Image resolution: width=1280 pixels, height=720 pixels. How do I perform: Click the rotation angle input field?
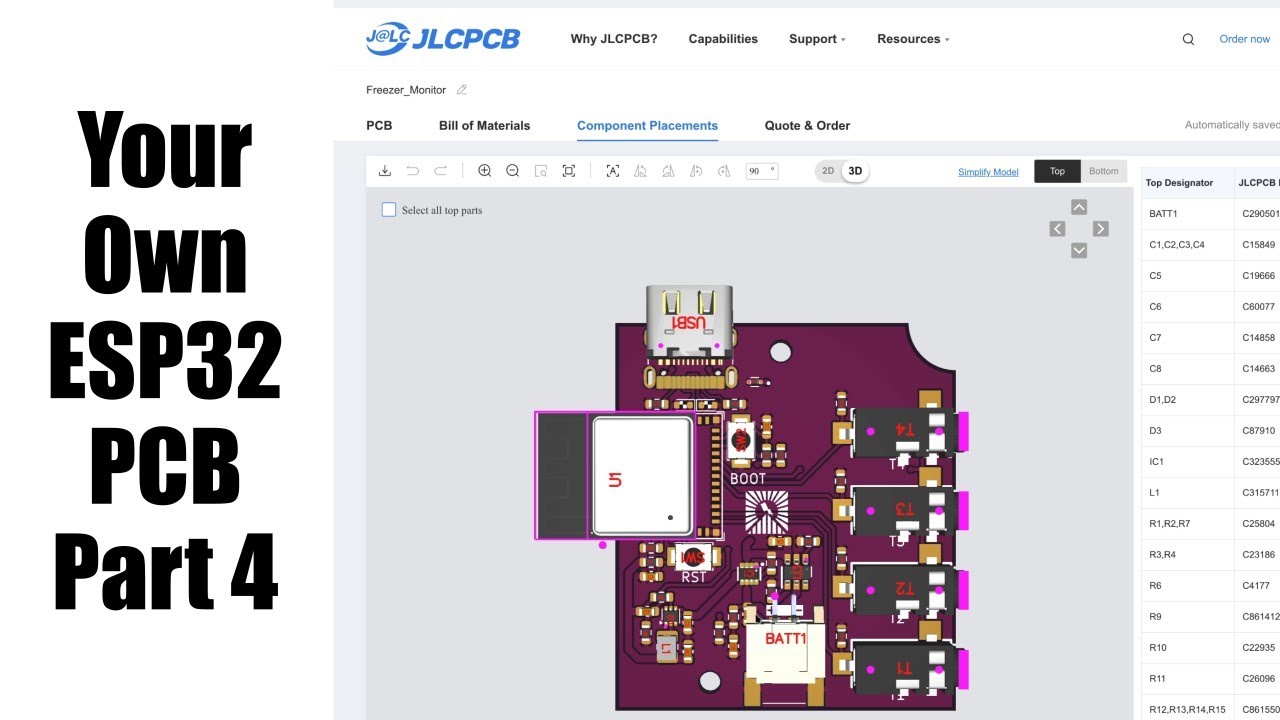[762, 171]
